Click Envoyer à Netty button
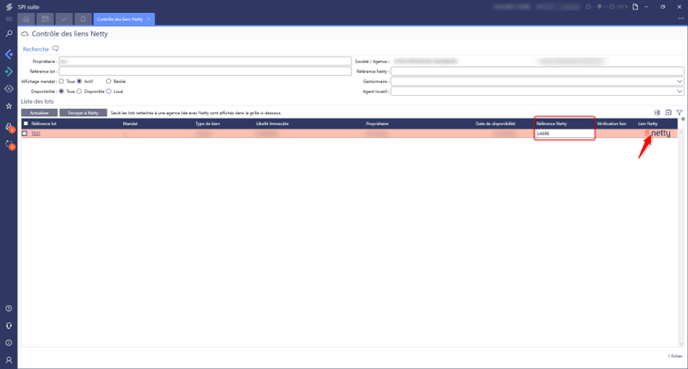Image resolution: width=688 pixels, height=369 pixels. [83, 113]
